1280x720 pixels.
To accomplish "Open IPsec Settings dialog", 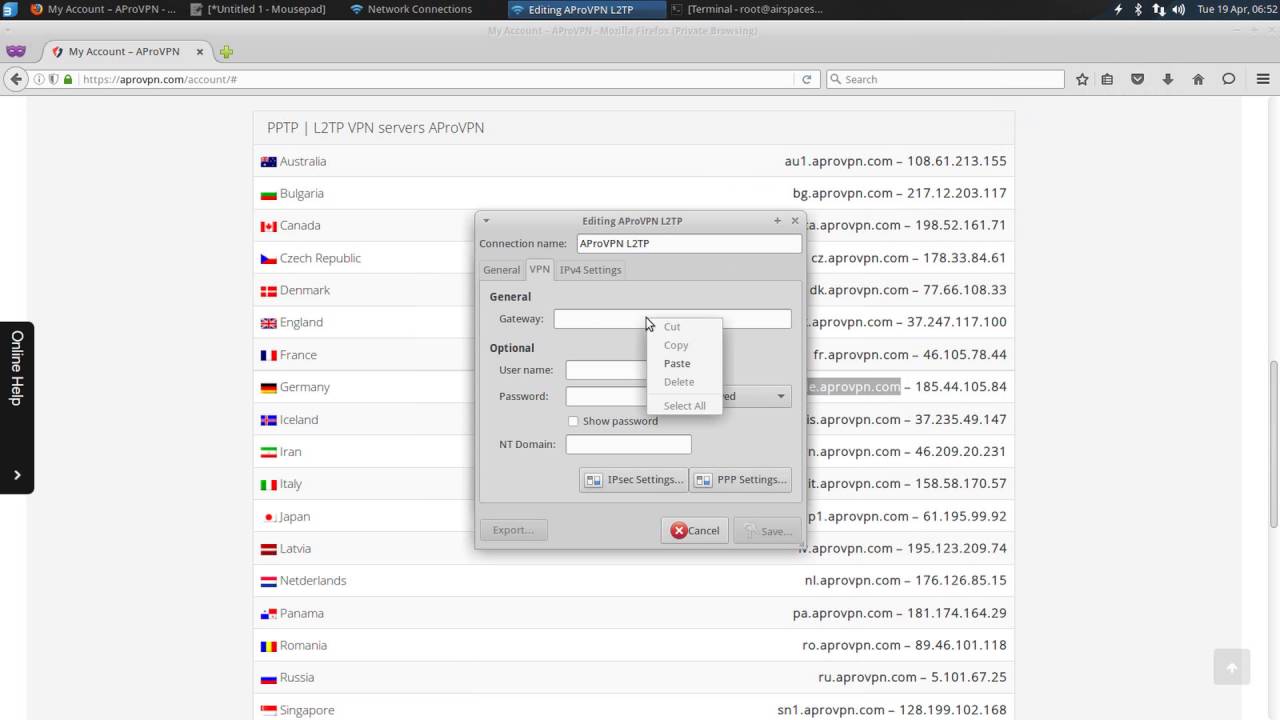I will coord(634,480).
